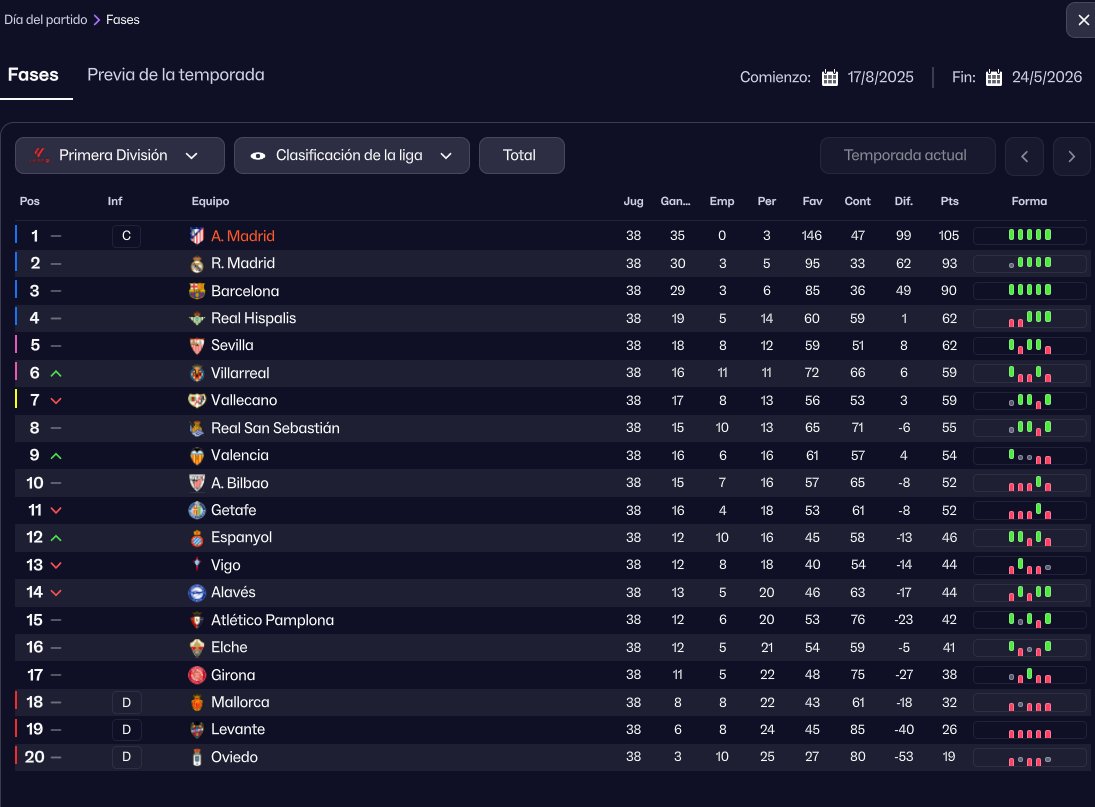Click the Espanyol club crest
This screenshot has height=807, width=1095.
(x=197, y=538)
